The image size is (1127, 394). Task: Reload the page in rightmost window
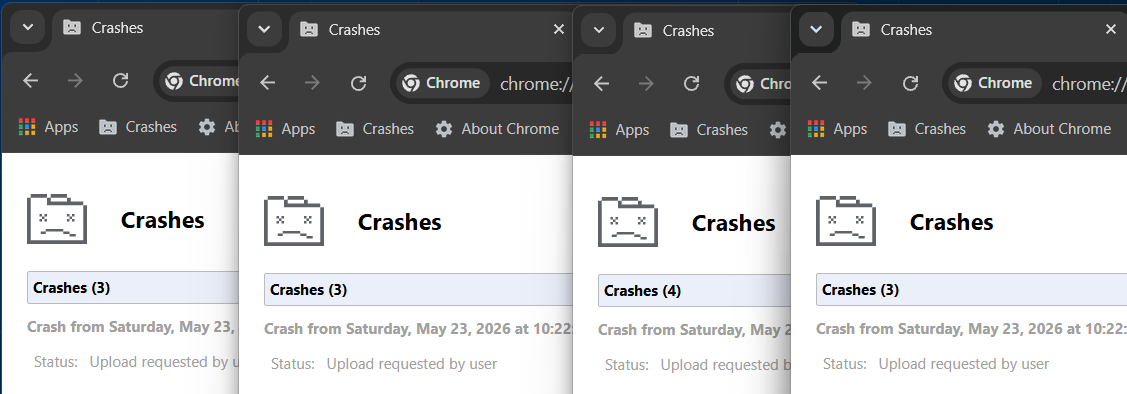910,83
